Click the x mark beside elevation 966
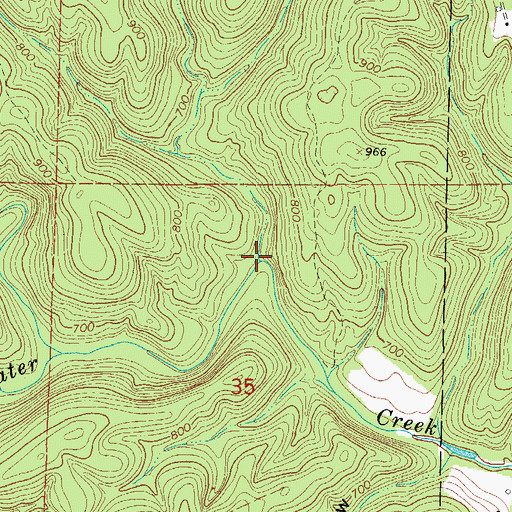 [x=359, y=152]
